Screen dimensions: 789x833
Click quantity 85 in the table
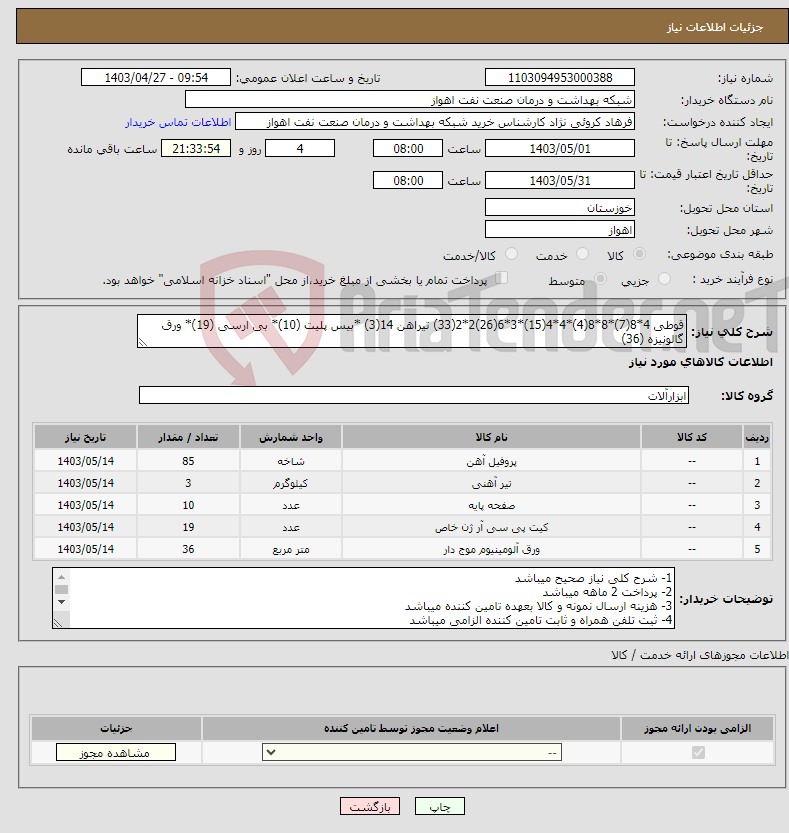[x=188, y=461]
